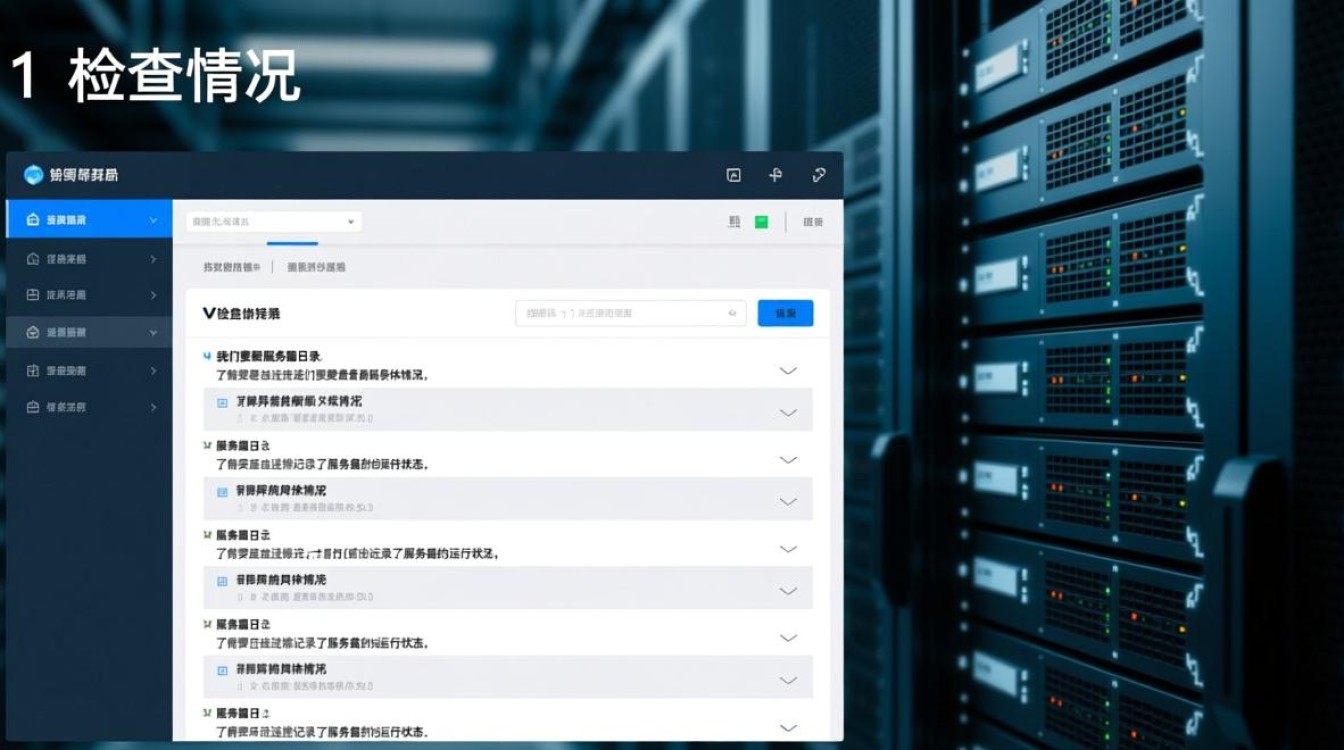Toggle the blue square box in first gray sub-row

(x=223, y=402)
